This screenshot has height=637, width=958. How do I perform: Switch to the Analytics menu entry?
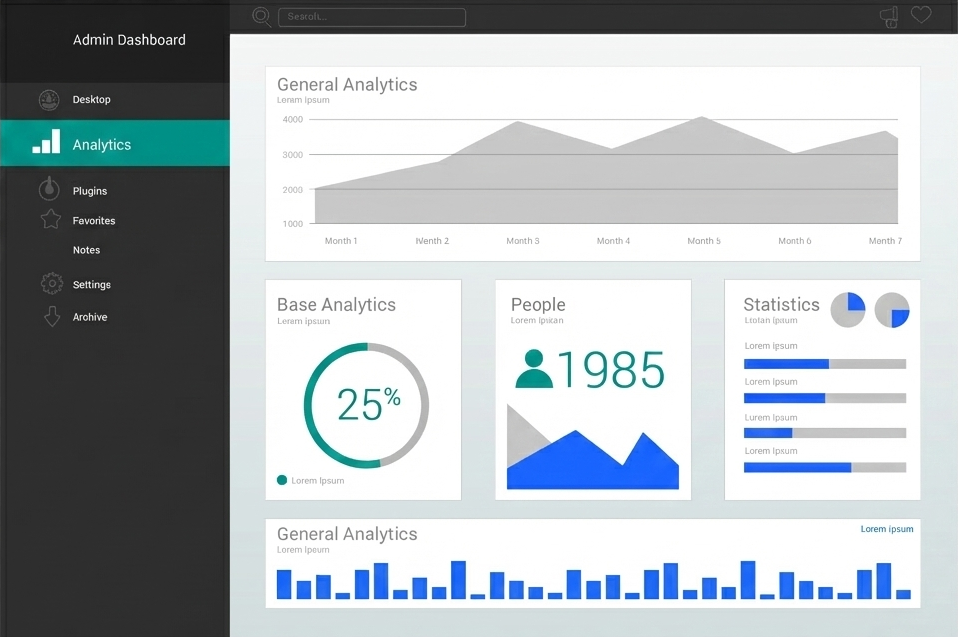coord(101,143)
